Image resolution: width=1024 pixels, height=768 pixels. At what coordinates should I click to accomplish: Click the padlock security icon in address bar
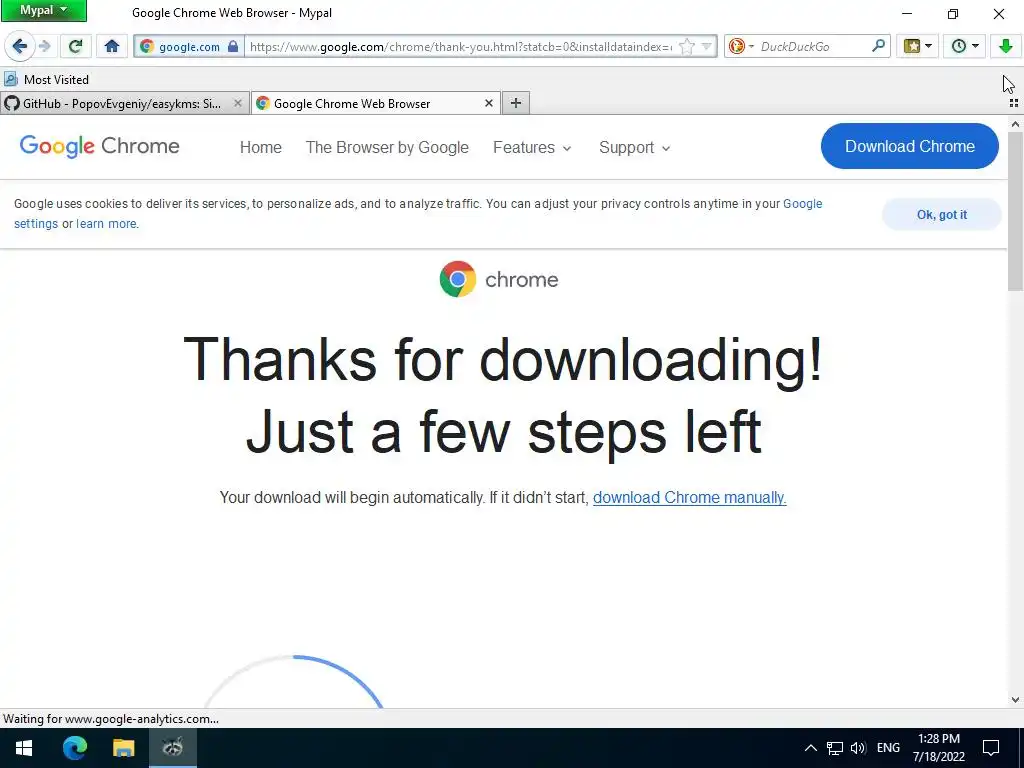point(233,46)
